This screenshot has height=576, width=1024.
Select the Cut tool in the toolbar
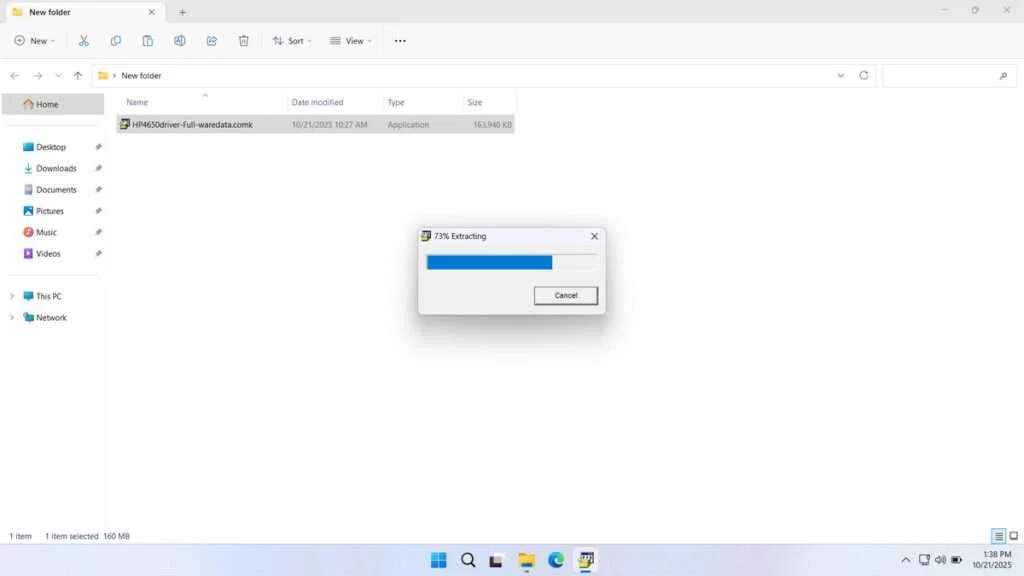pos(84,40)
